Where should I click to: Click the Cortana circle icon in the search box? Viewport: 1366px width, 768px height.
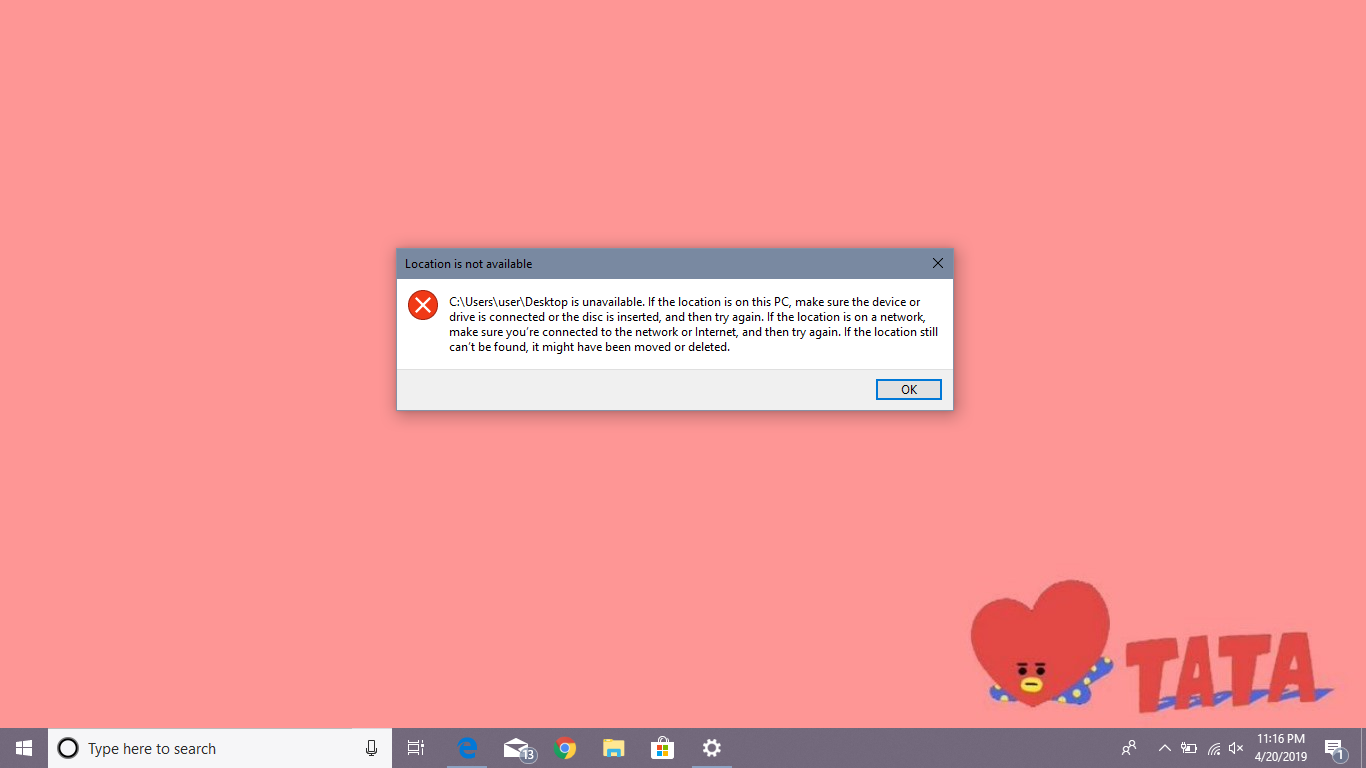68,748
